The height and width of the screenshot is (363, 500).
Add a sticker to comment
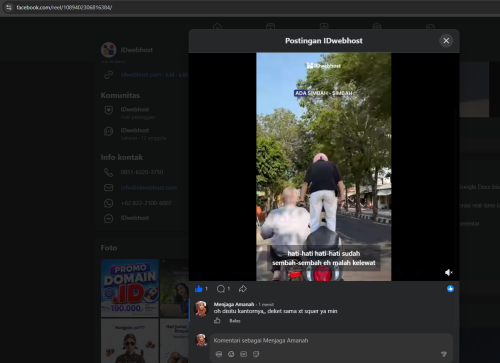256,354
